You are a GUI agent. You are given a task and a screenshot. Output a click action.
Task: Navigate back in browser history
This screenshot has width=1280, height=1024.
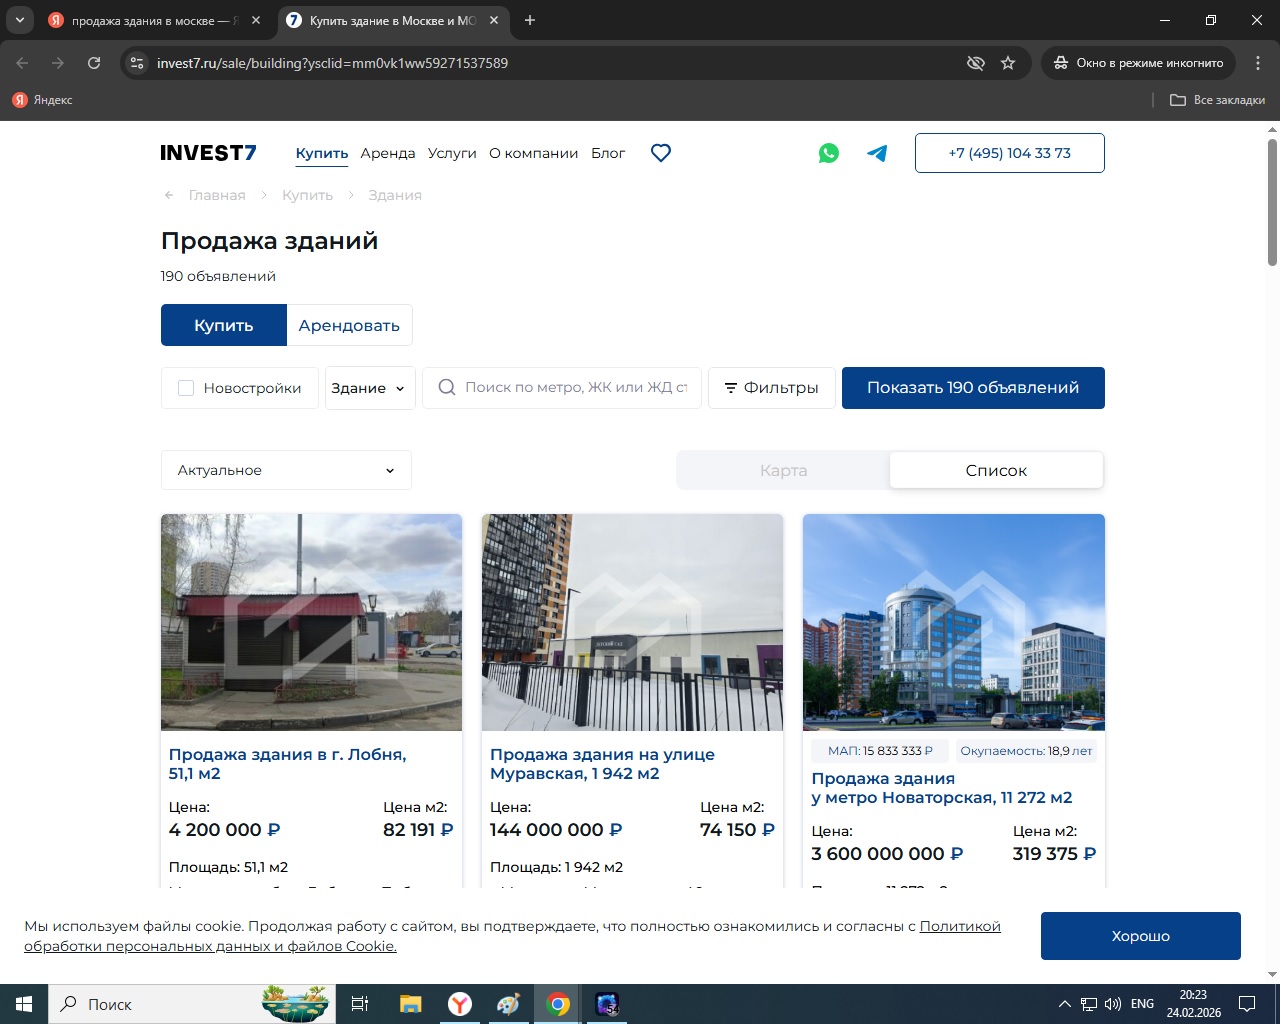point(22,63)
